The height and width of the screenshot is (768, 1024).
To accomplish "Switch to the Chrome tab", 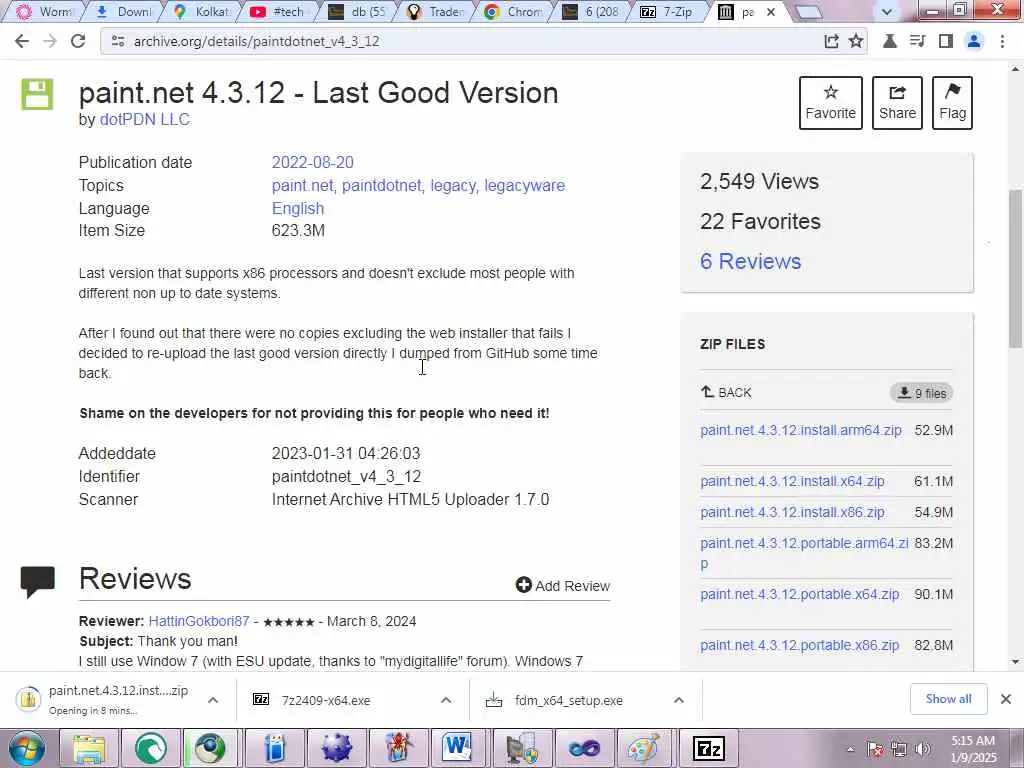I will pyautogui.click(x=514, y=11).
